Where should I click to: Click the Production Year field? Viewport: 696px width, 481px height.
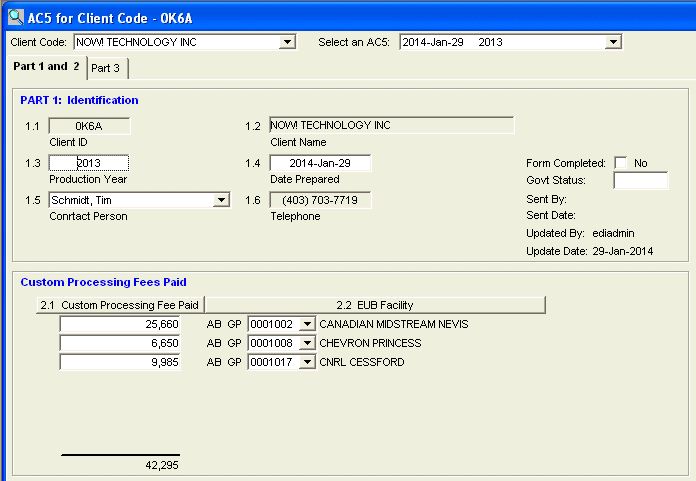tap(89, 163)
